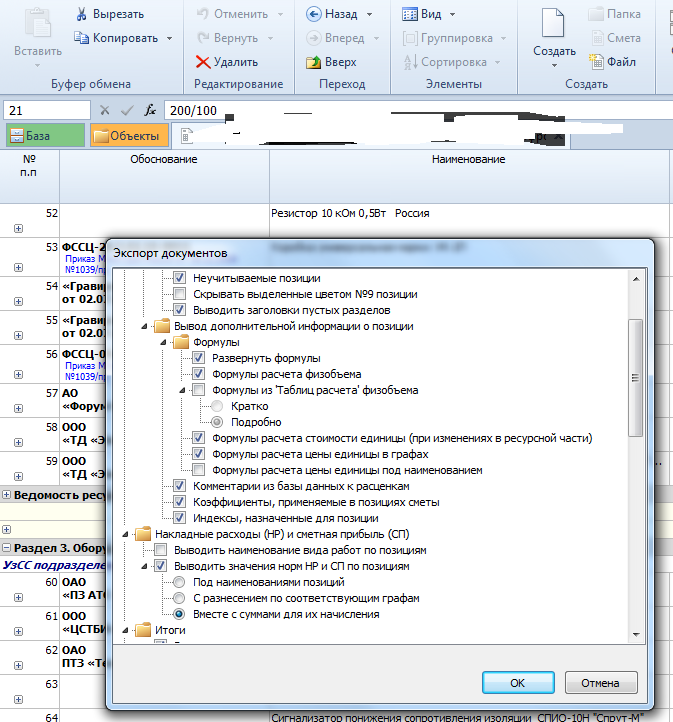Enable Формулы расчета цены единицы под наименованием
The height and width of the screenshot is (722, 673).
point(198,470)
